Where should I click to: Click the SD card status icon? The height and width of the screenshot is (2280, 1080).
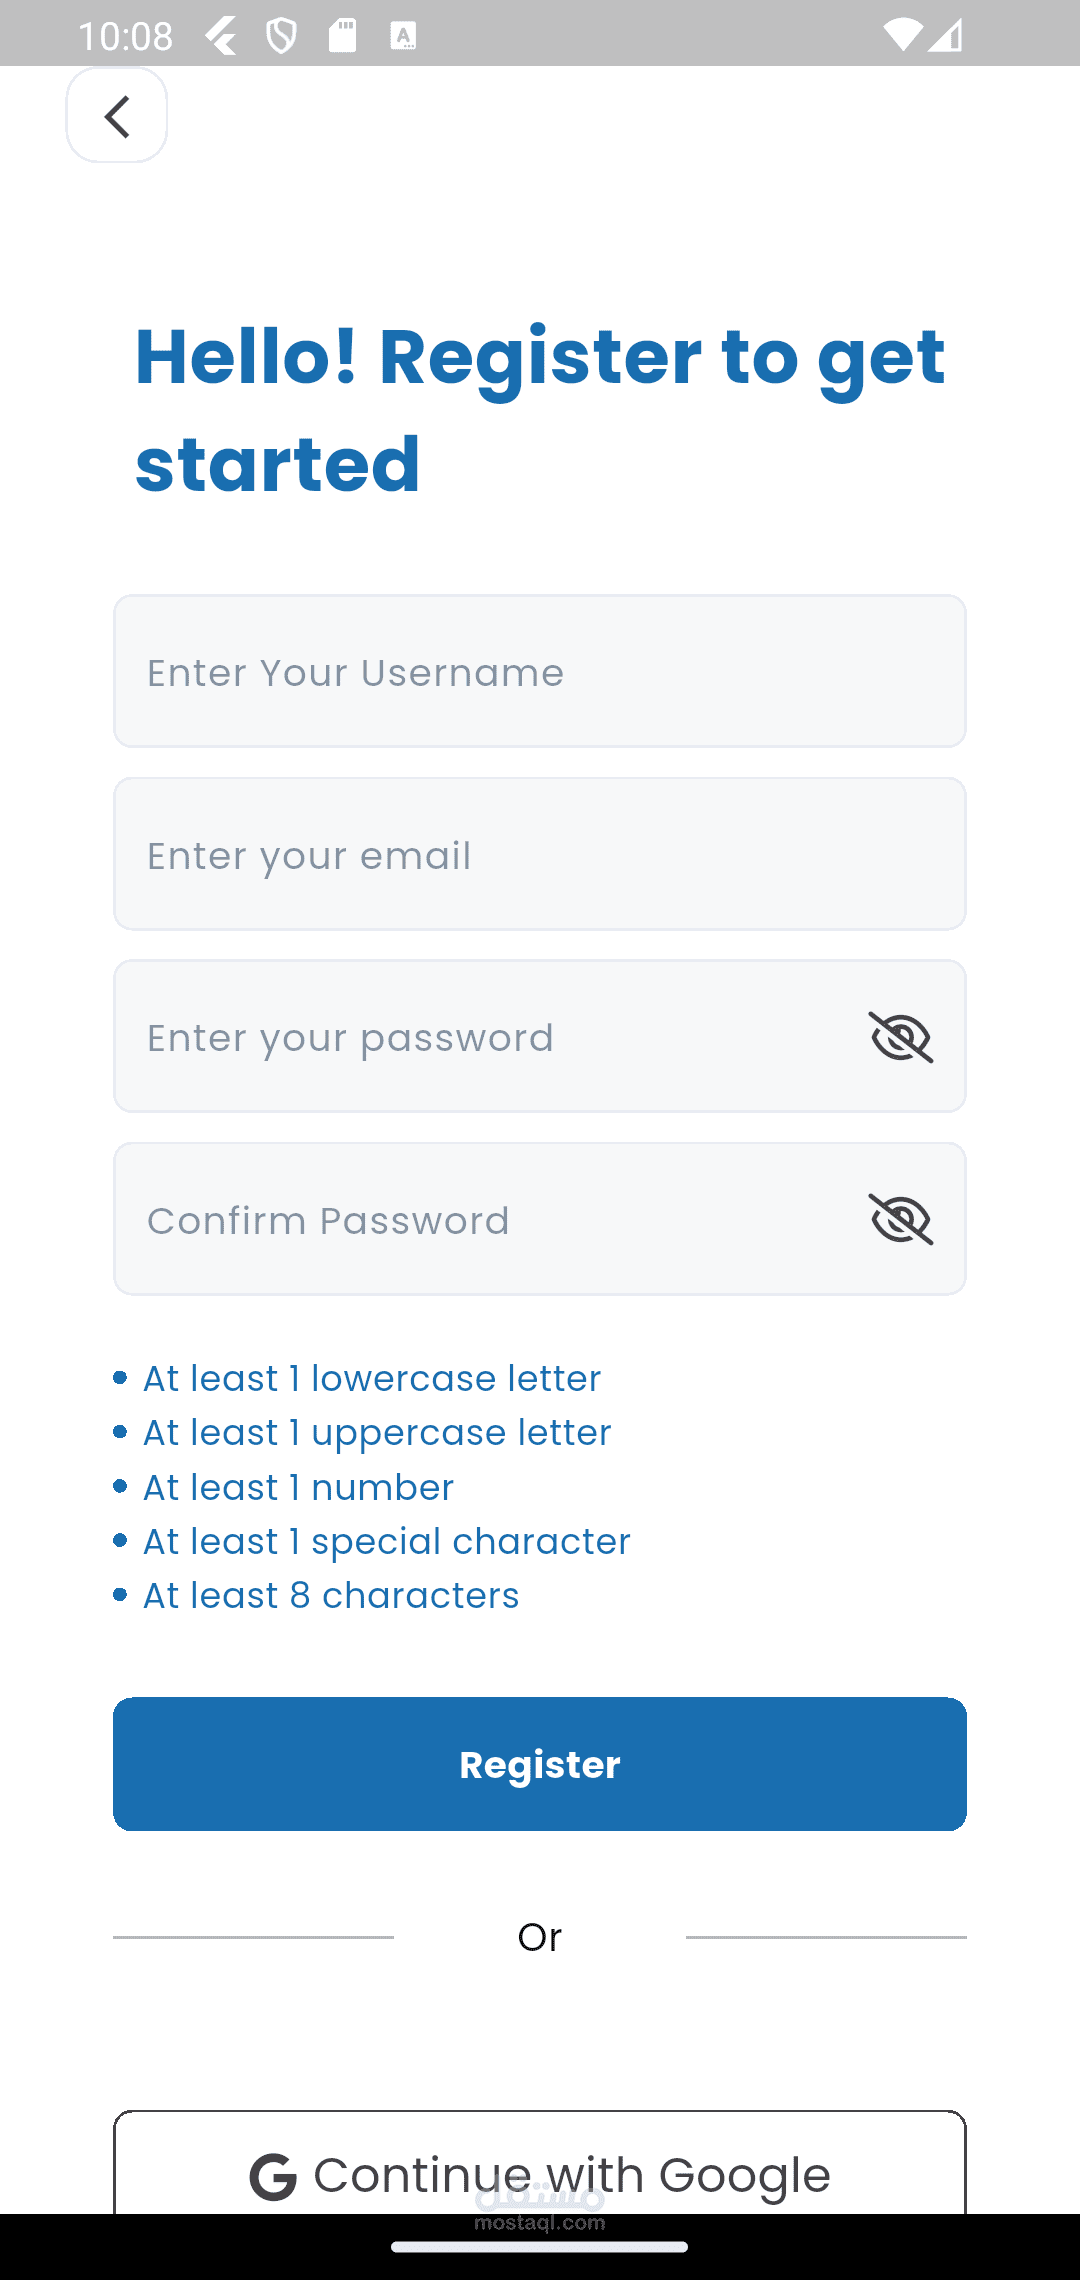pos(342,36)
